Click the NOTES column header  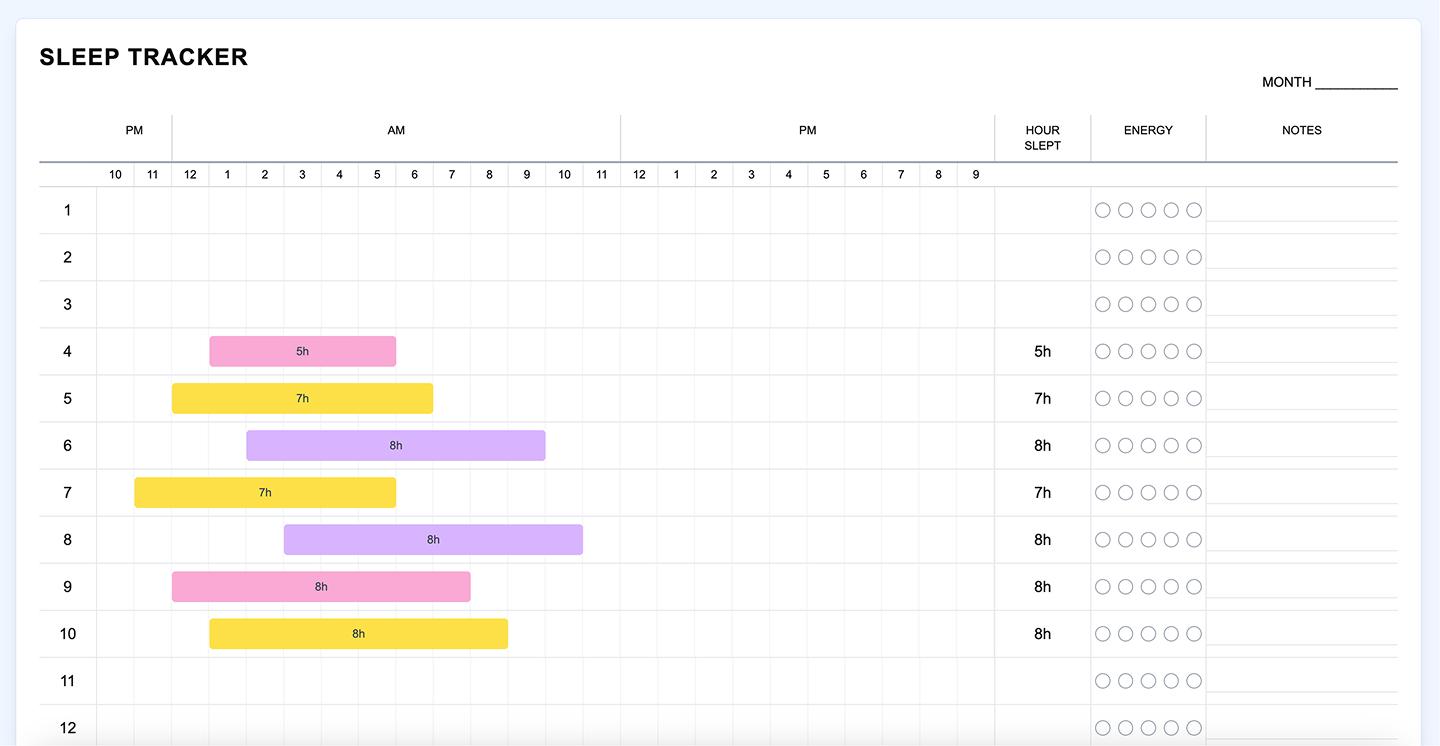point(1302,130)
